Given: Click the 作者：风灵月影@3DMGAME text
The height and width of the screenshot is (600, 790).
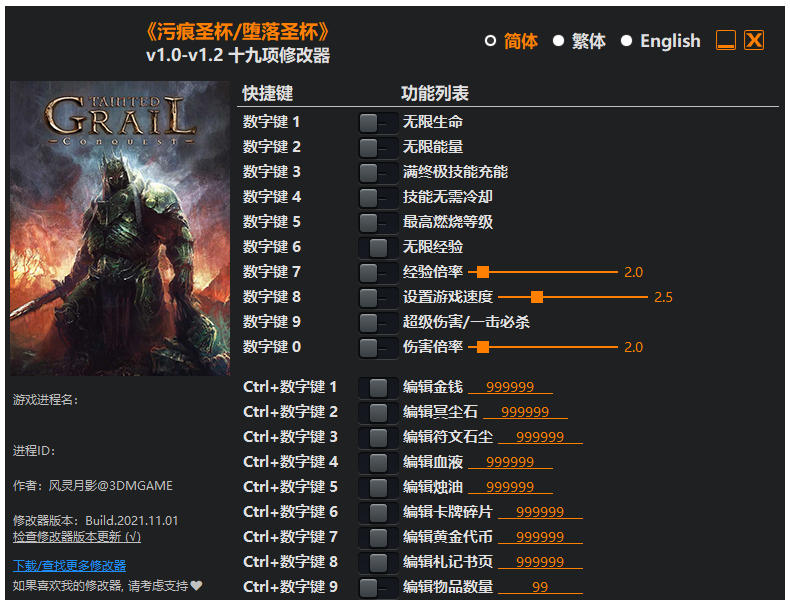Looking at the screenshot, I should 93,486.
